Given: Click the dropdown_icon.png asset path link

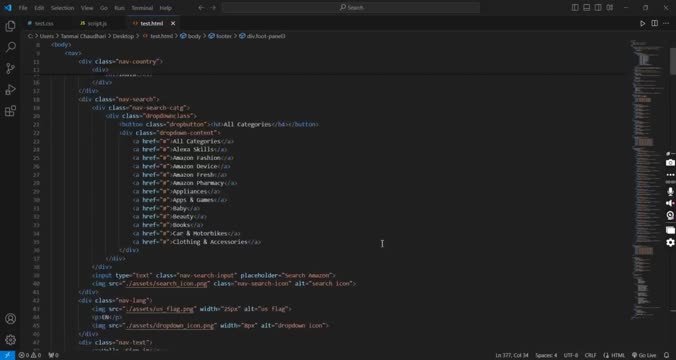Looking at the screenshot, I should (x=169, y=326).
